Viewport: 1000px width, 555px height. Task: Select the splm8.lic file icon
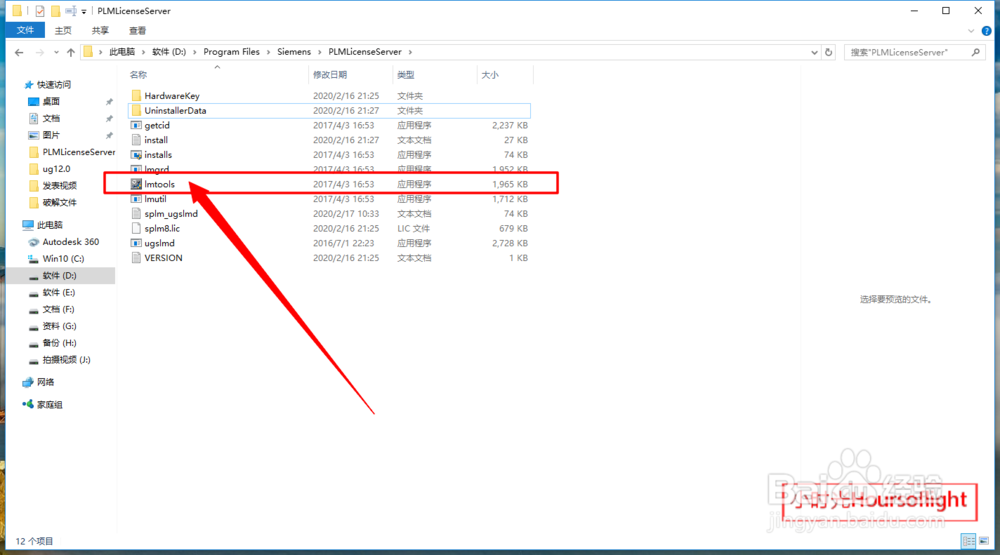pyautogui.click(x=136, y=228)
